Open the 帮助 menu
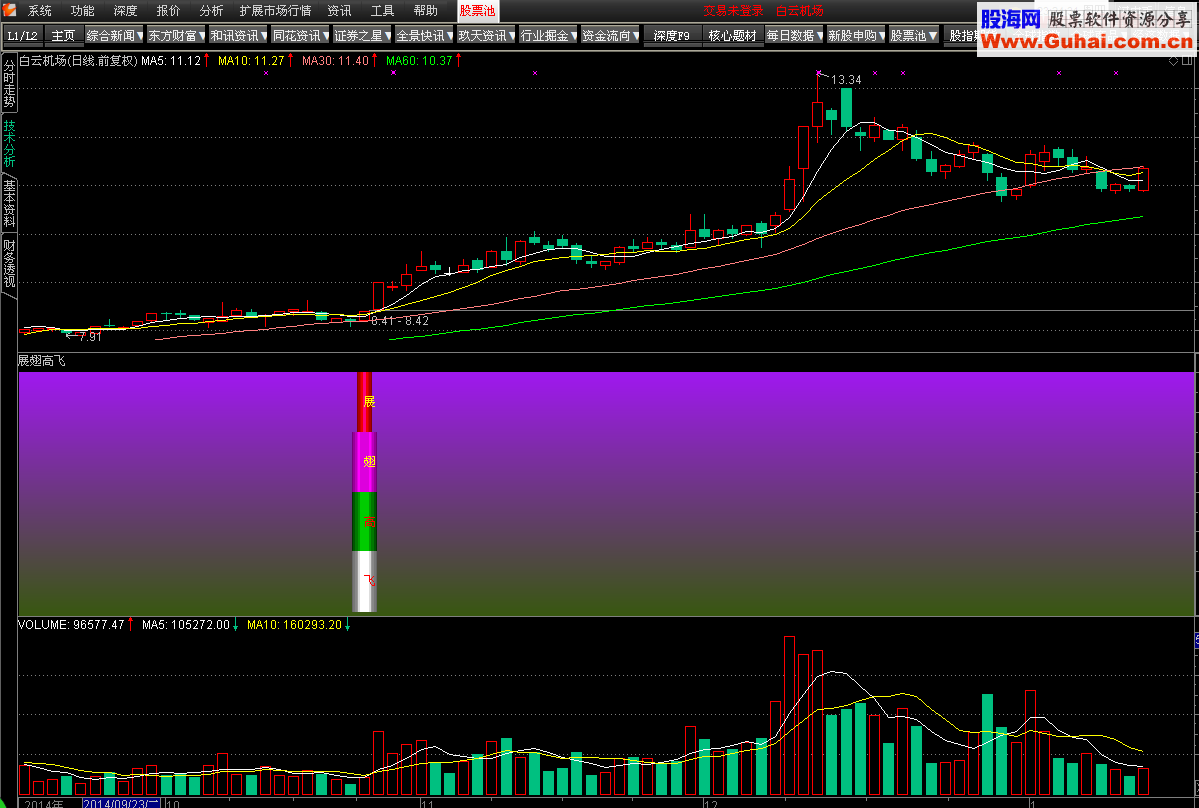Image resolution: width=1199 pixels, height=808 pixels. click(x=425, y=11)
